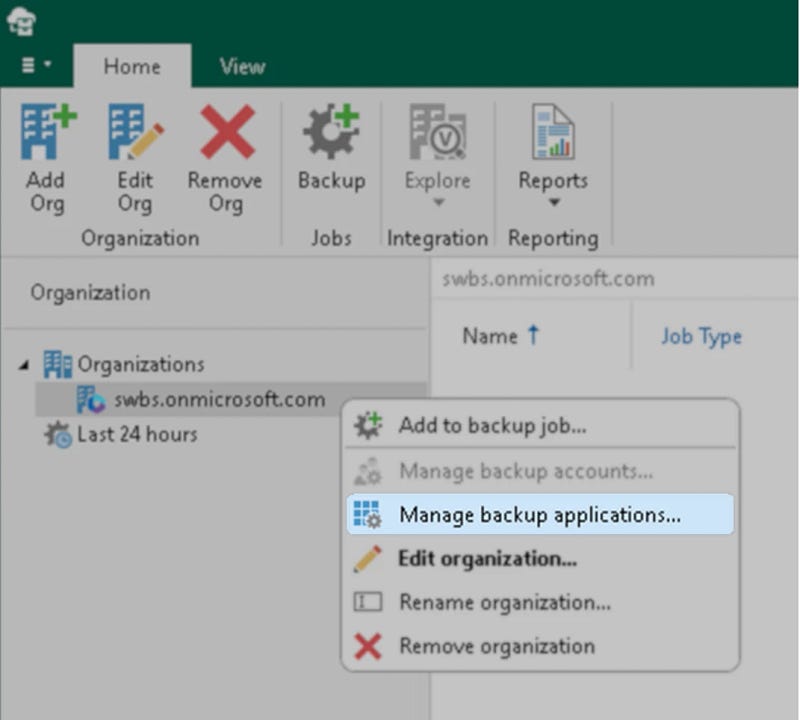Screen dimensions: 800x720
Task: Switch to the View tab
Action: coord(242,66)
